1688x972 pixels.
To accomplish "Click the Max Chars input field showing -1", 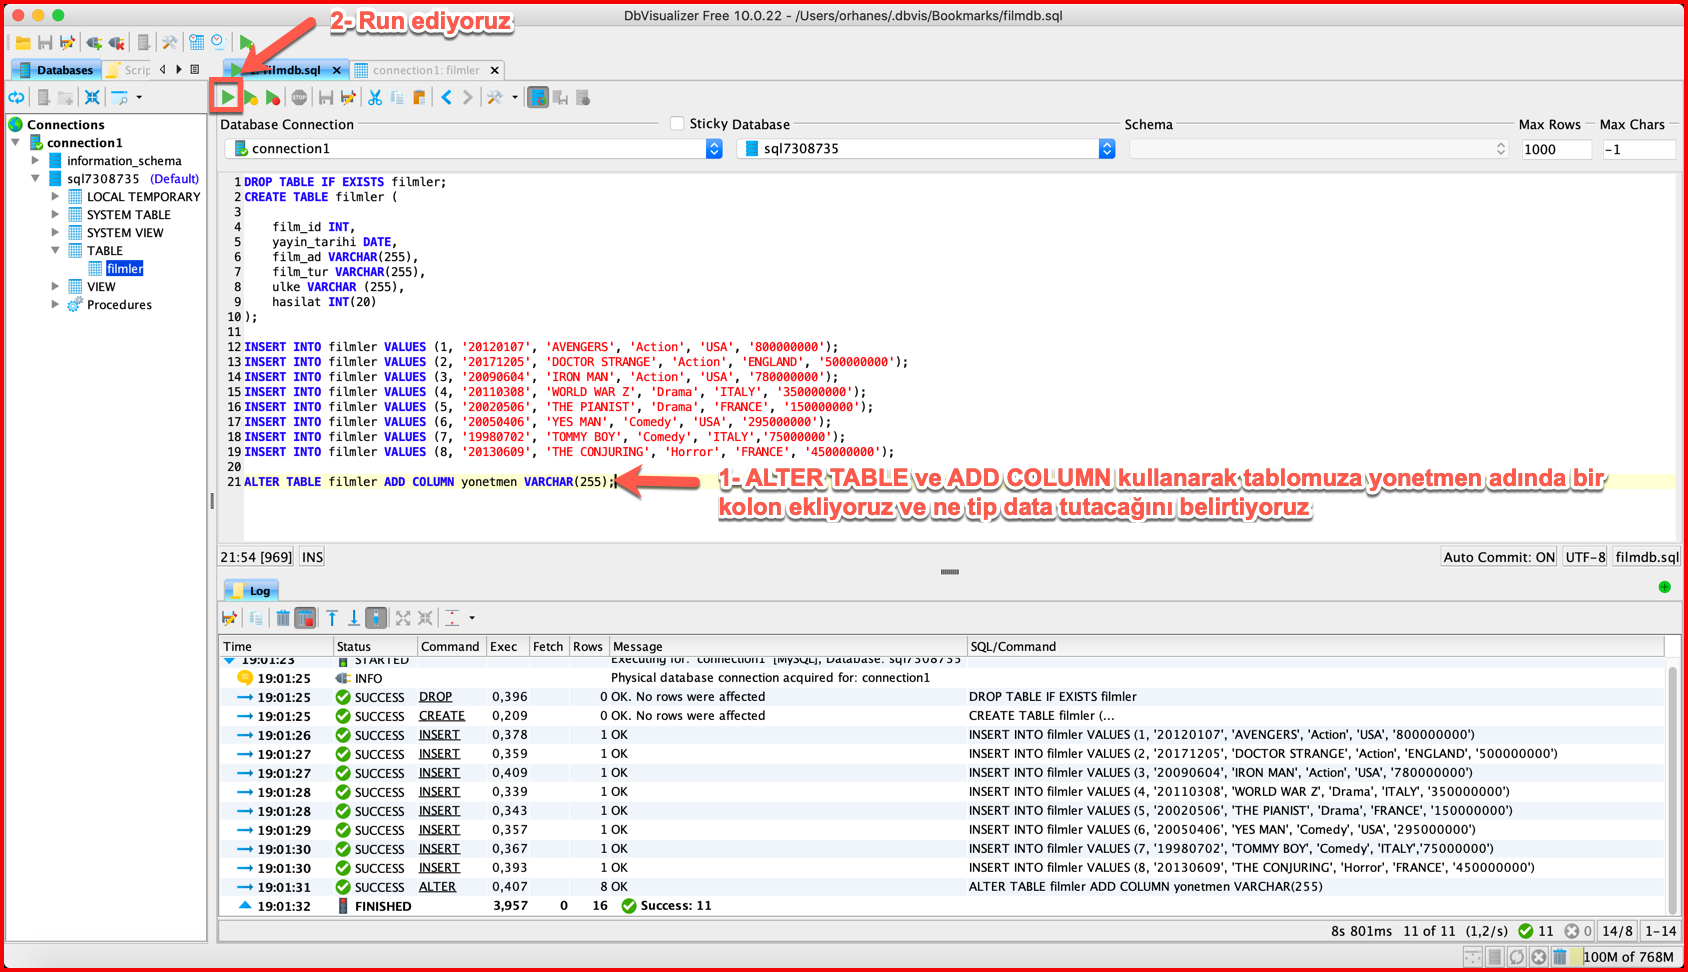I will [1637, 149].
